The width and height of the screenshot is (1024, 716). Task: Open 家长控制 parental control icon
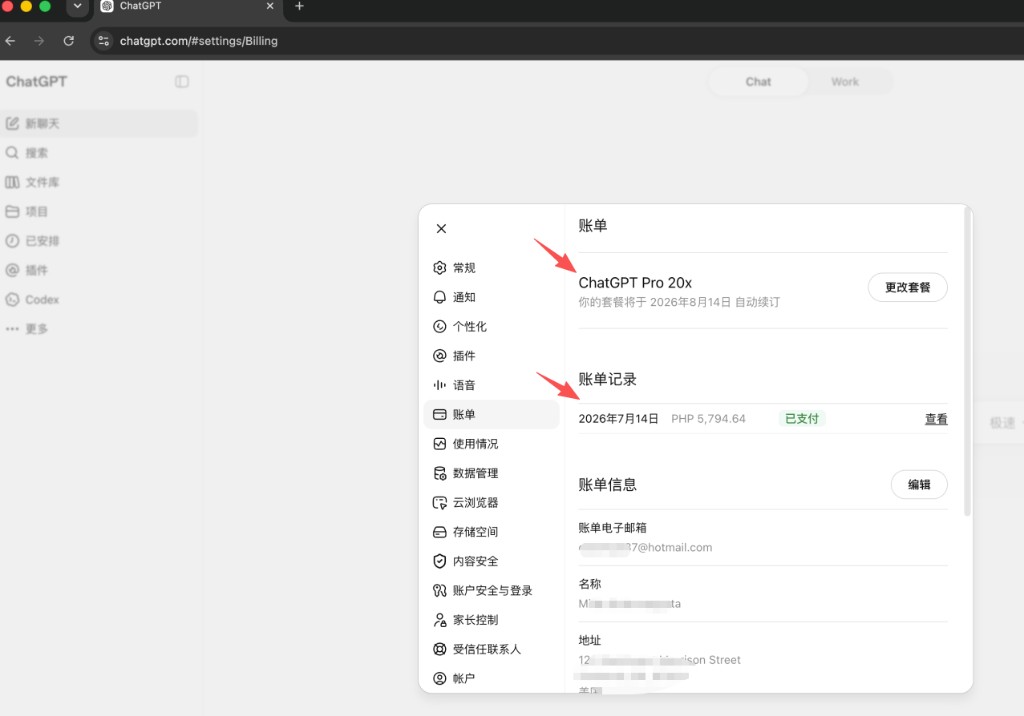[440, 620]
